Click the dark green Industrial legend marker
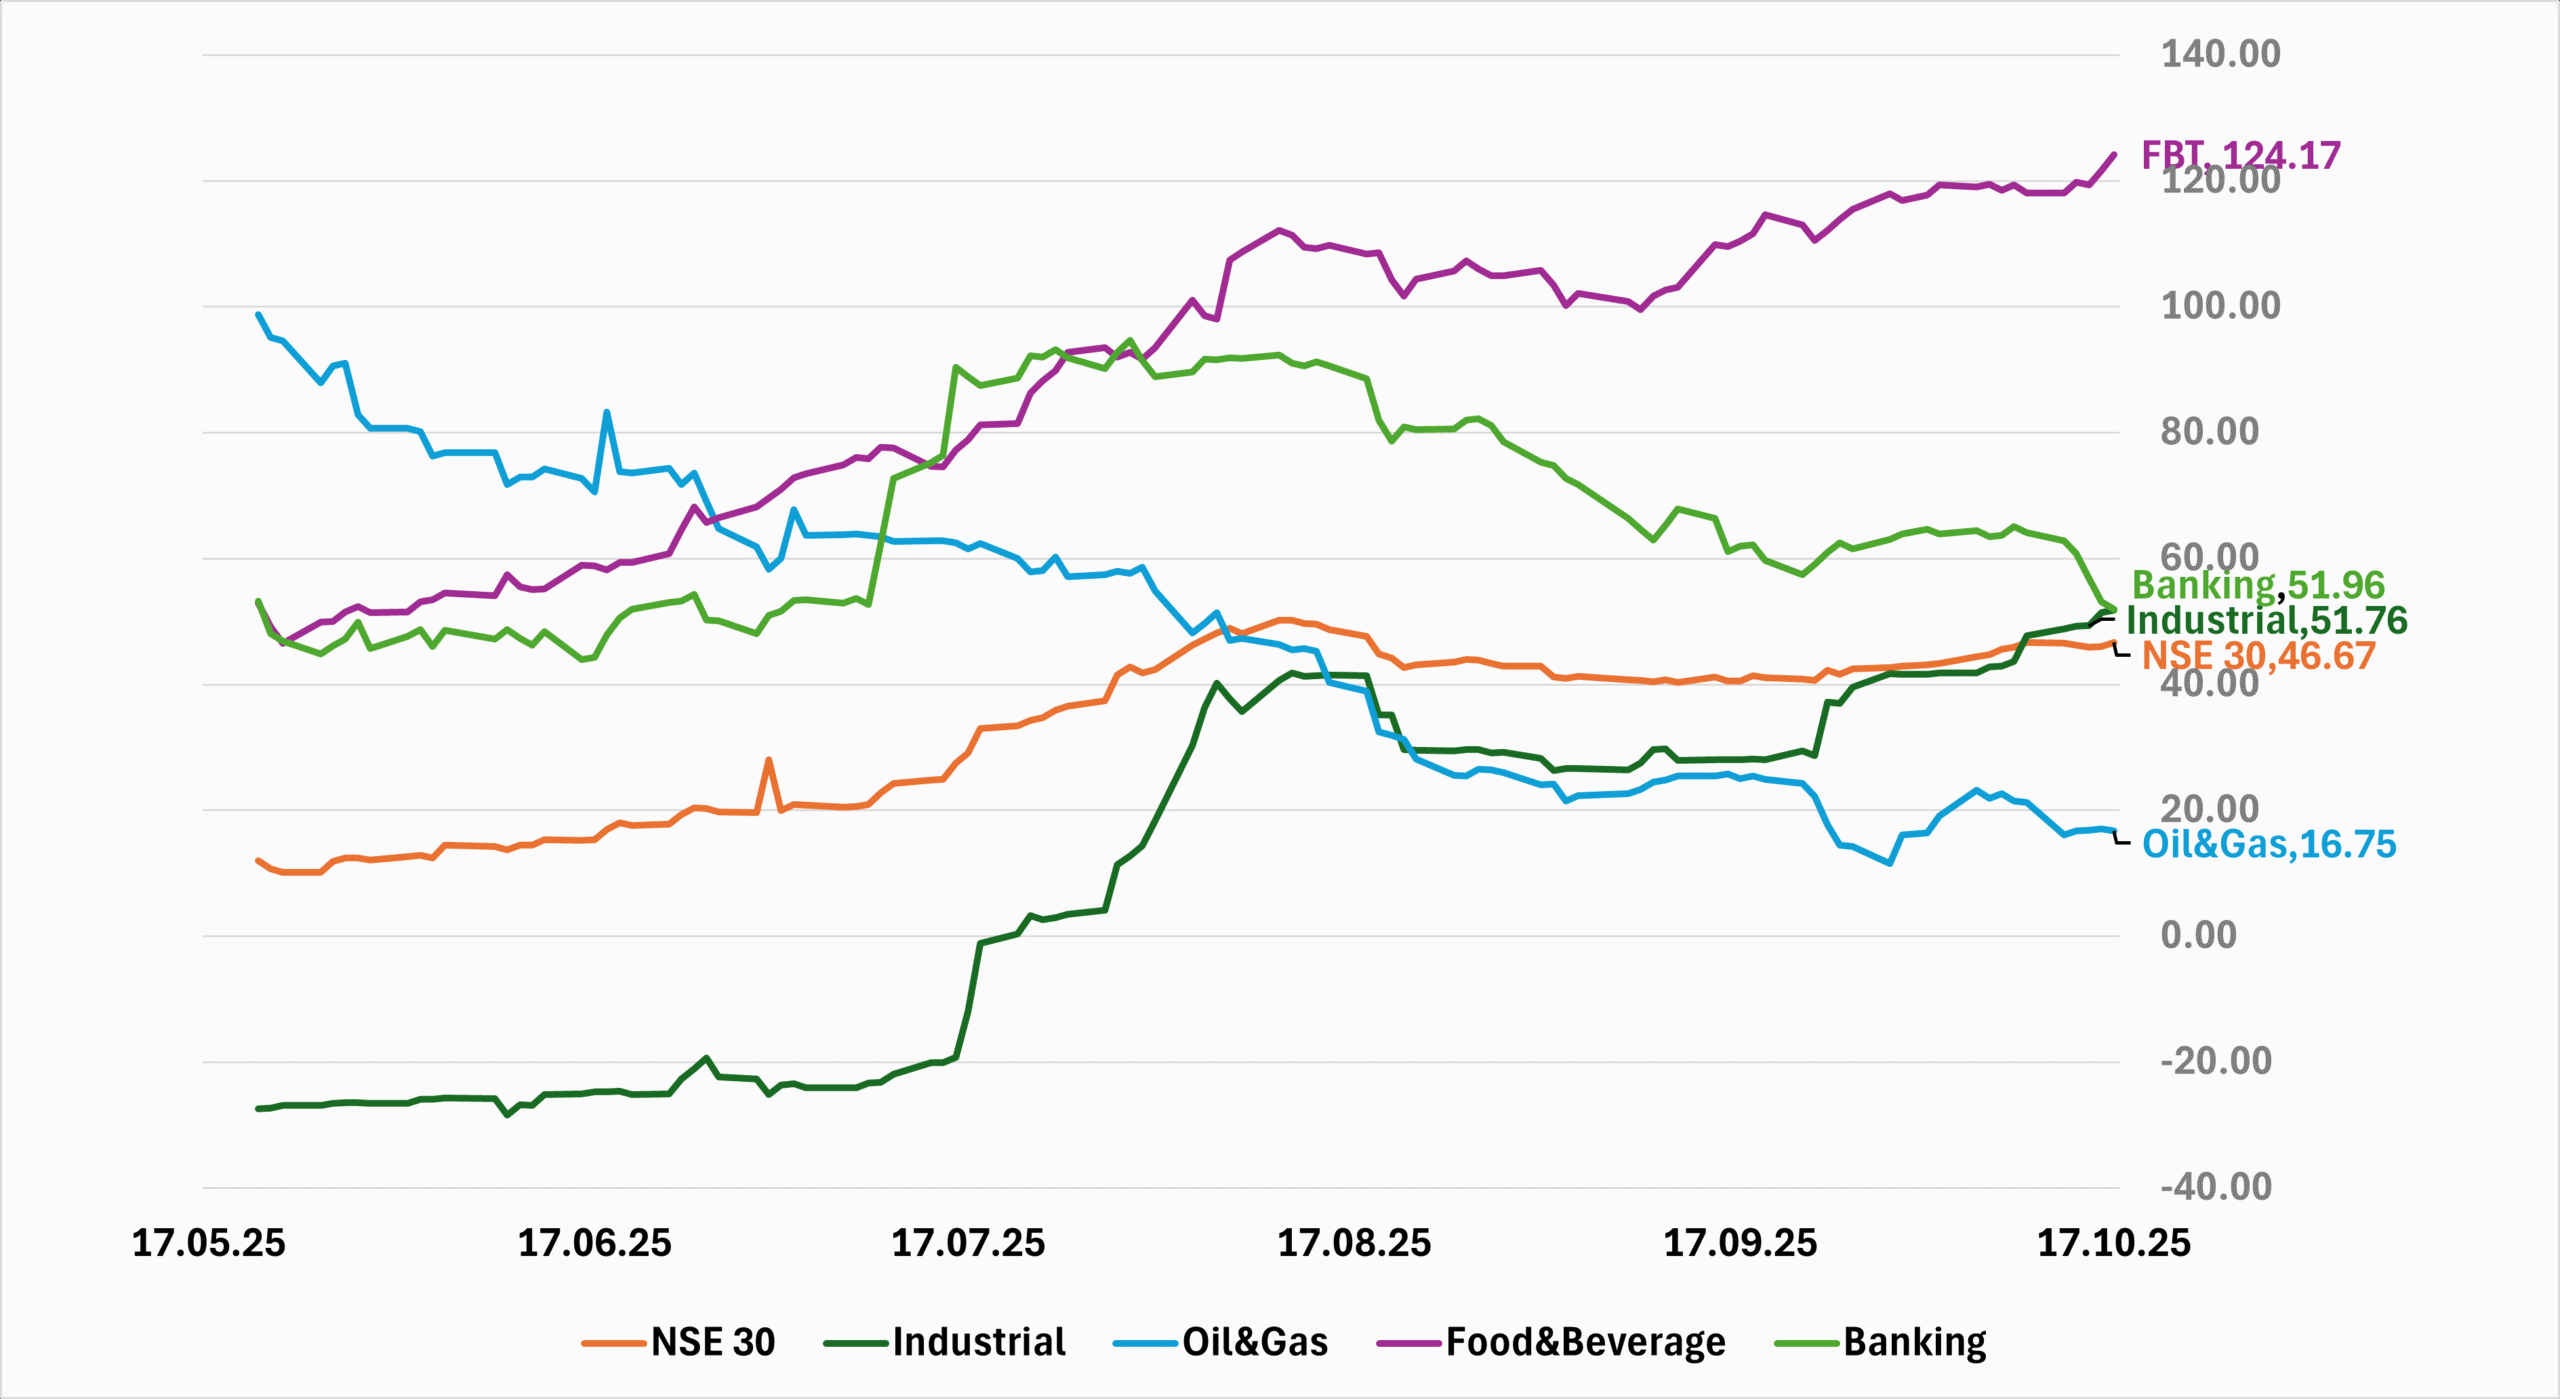The width and height of the screenshot is (2560, 1399). (855, 1343)
